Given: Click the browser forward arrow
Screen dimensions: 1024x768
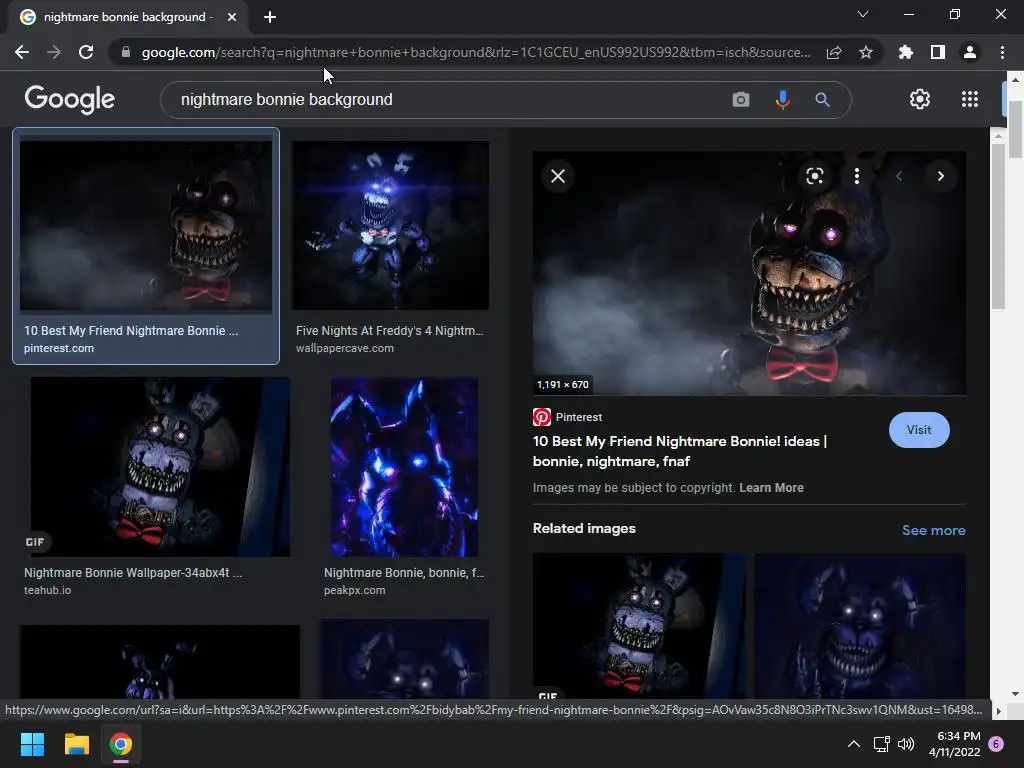Looking at the screenshot, I should click(x=54, y=52).
